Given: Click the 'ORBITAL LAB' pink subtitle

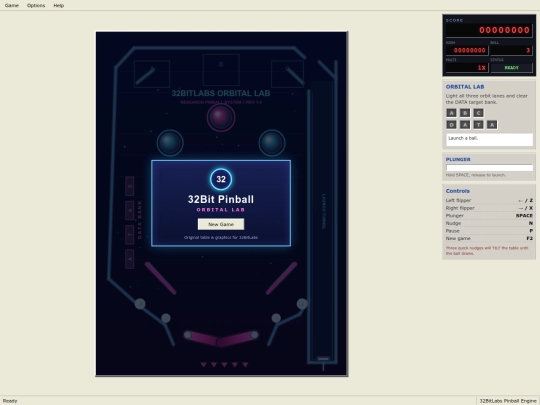Looking at the screenshot, I should coord(221,210).
